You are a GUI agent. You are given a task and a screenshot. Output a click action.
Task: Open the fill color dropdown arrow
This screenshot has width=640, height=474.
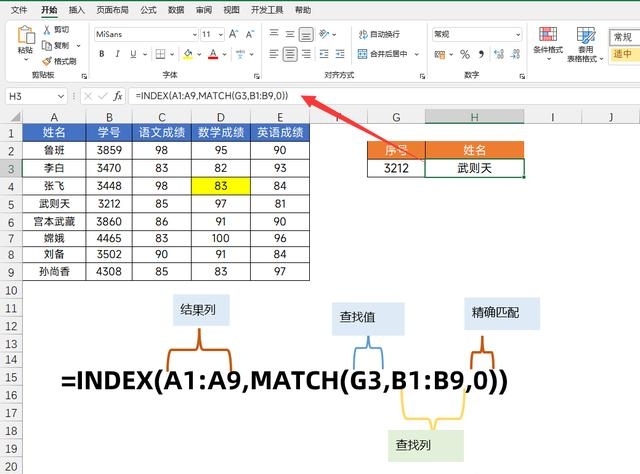tap(199, 54)
